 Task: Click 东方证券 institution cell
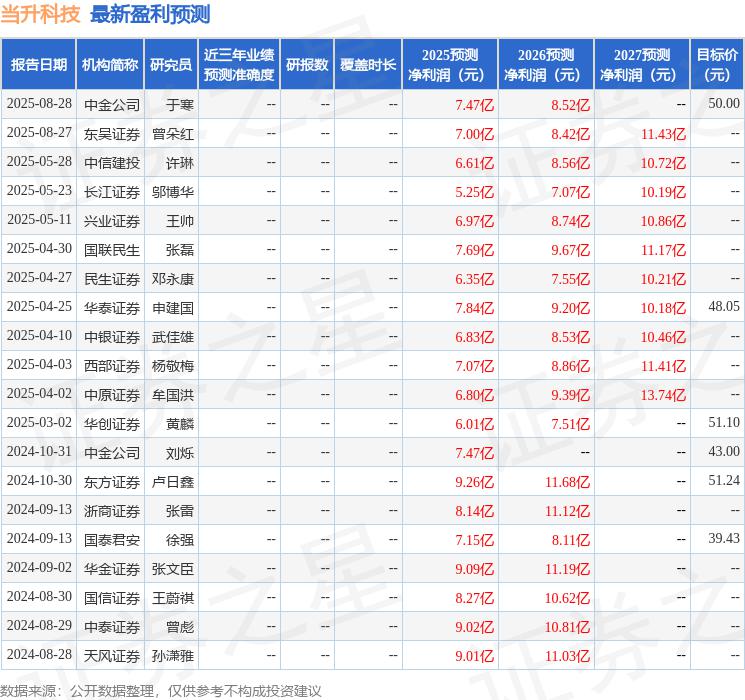pyautogui.click(x=112, y=482)
